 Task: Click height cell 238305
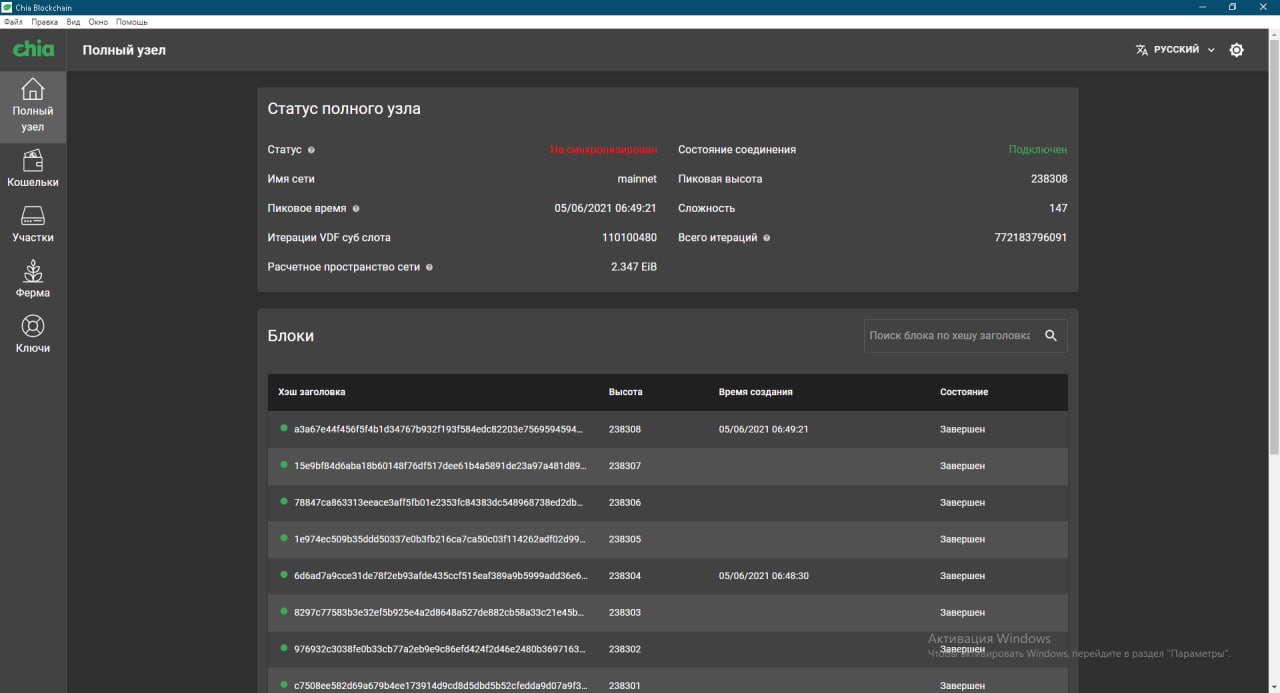tap(625, 539)
